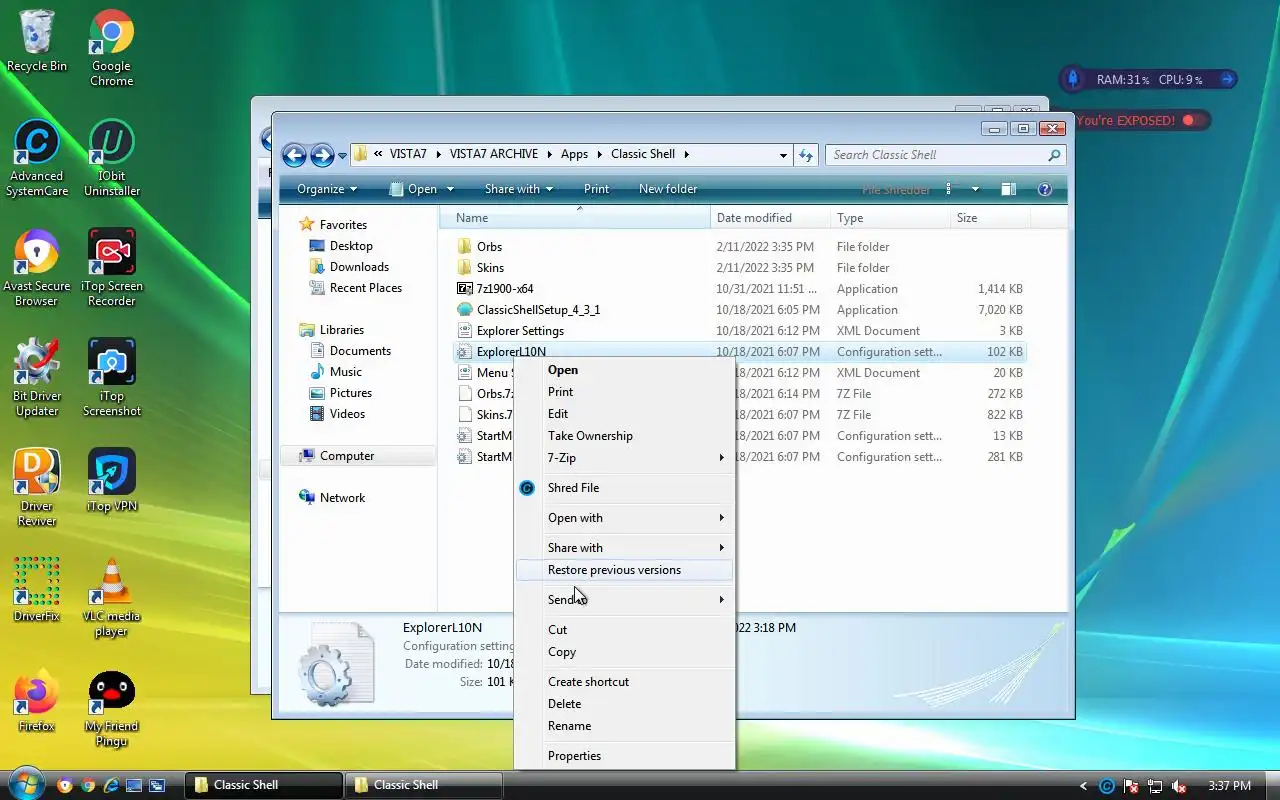Image resolution: width=1280 pixels, height=800 pixels.
Task: Open the recent pages dropdown beside Forward arrow
Action: click(342, 156)
